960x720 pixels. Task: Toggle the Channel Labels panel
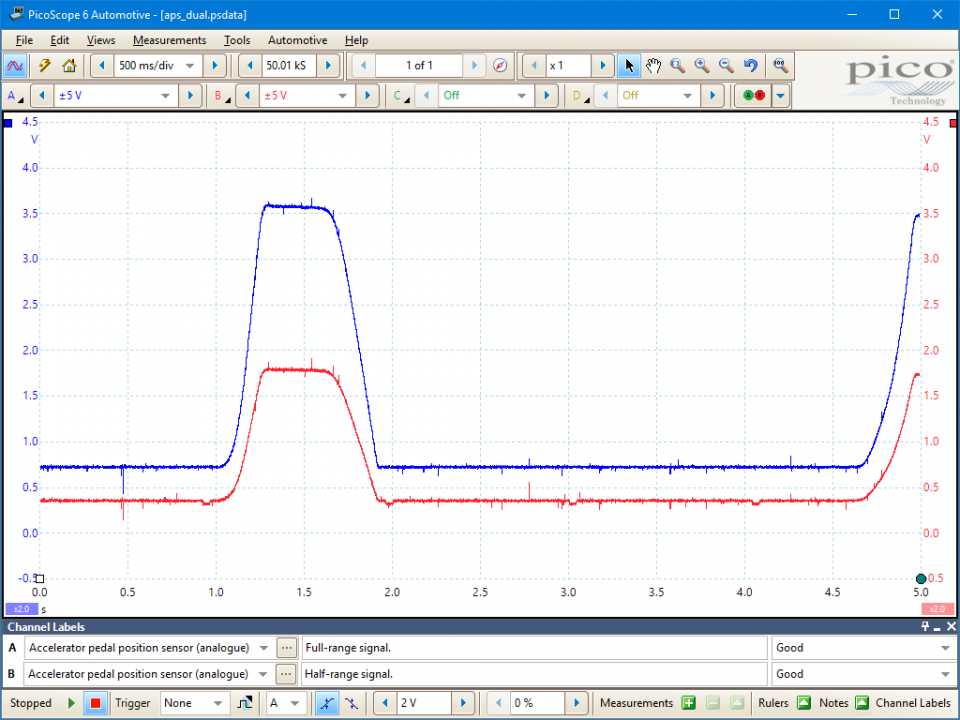click(912, 703)
